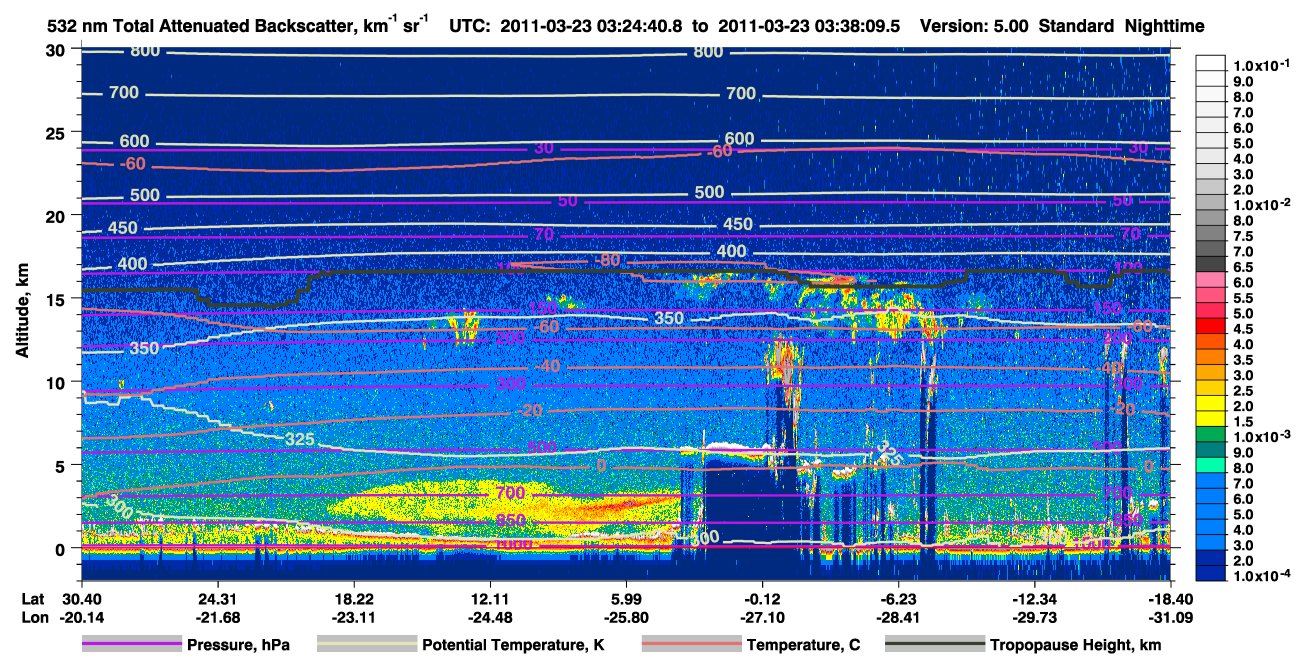
Task: Click longitude value '-21.68'
Action: 216,618
